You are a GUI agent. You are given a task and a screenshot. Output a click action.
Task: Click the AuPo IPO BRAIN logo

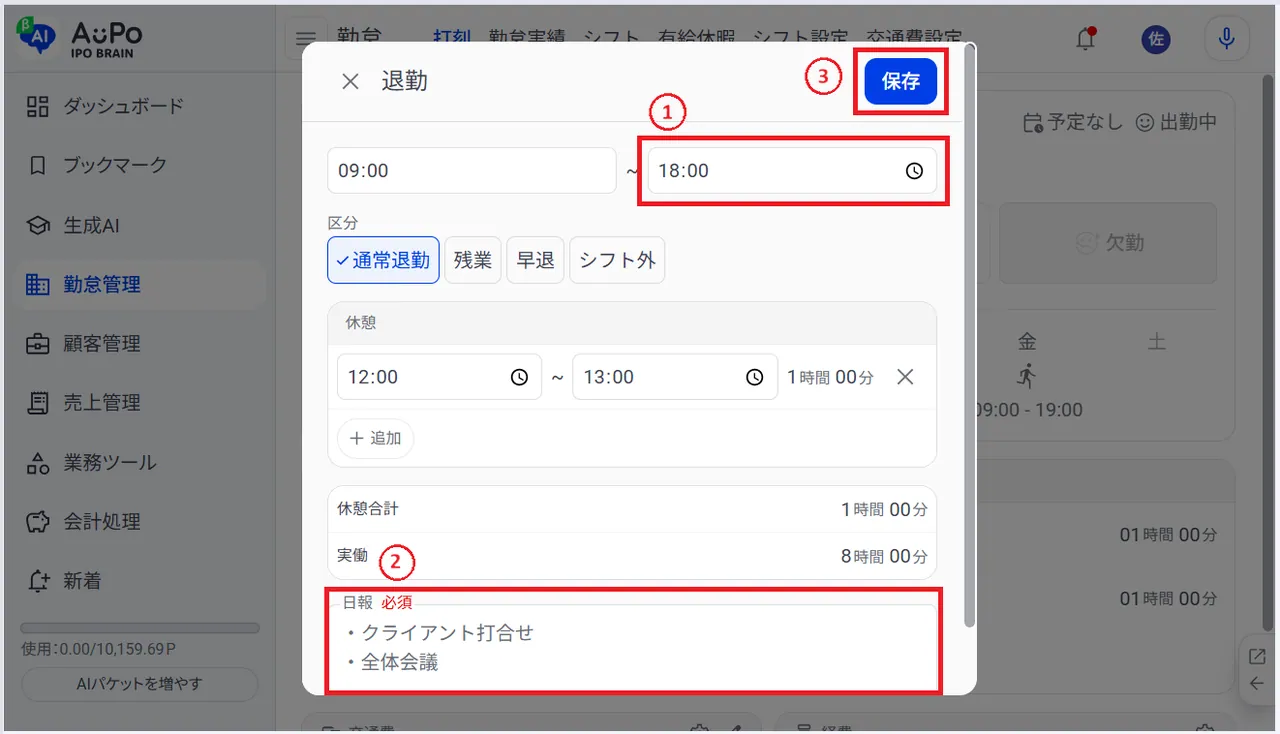pos(80,38)
